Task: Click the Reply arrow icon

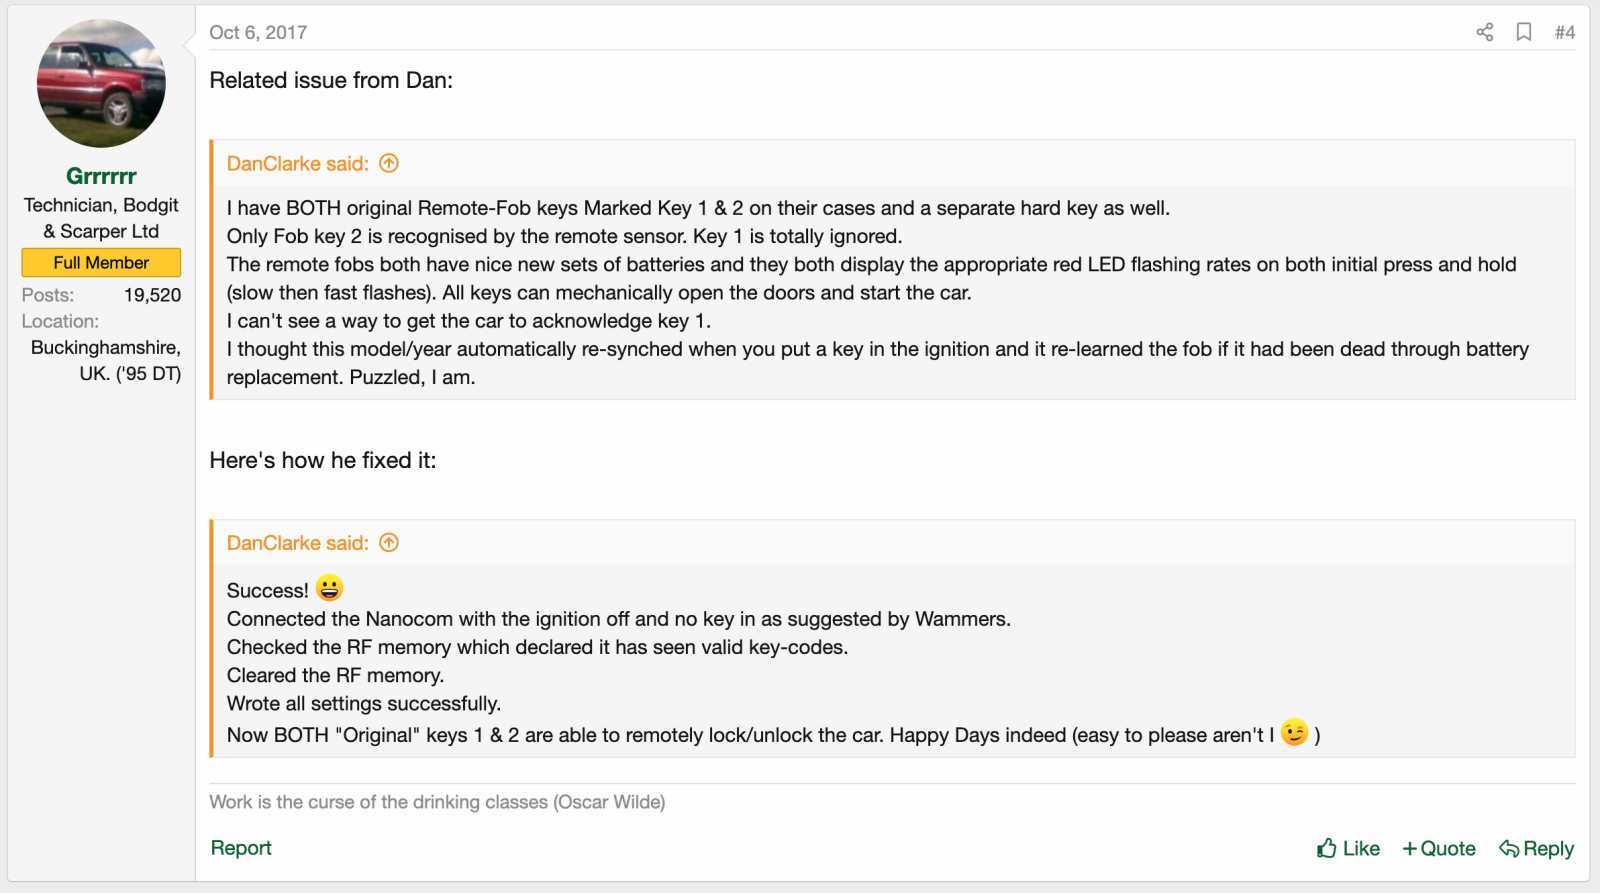Action: coord(1509,848)
